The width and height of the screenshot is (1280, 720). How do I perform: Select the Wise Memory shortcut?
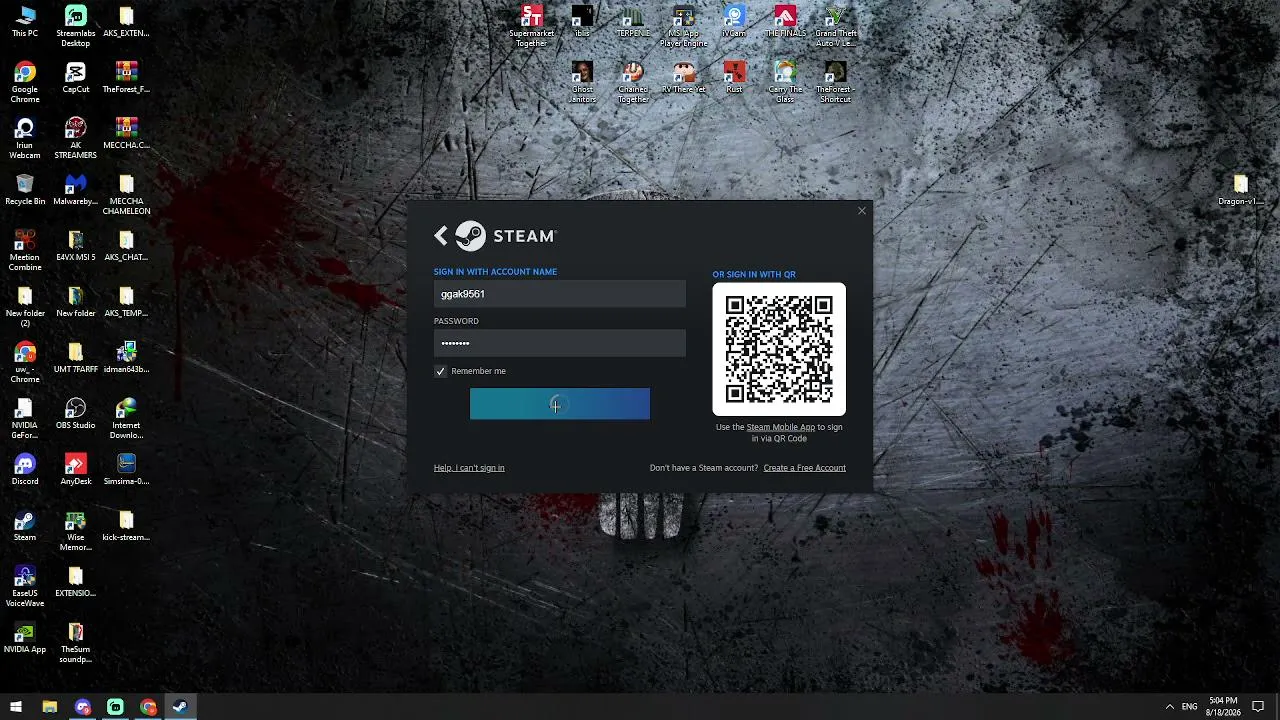[76, 531]
